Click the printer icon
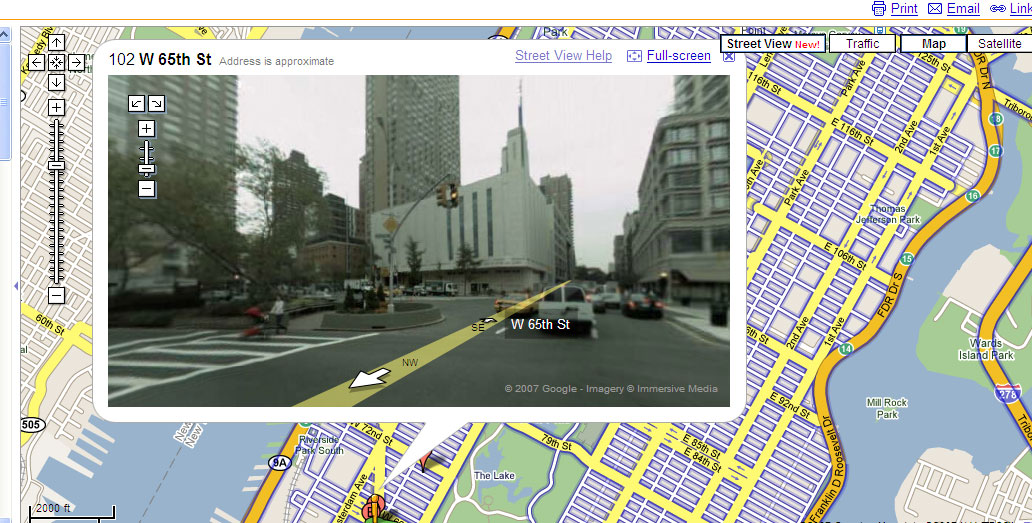 (x=879, y=9)
